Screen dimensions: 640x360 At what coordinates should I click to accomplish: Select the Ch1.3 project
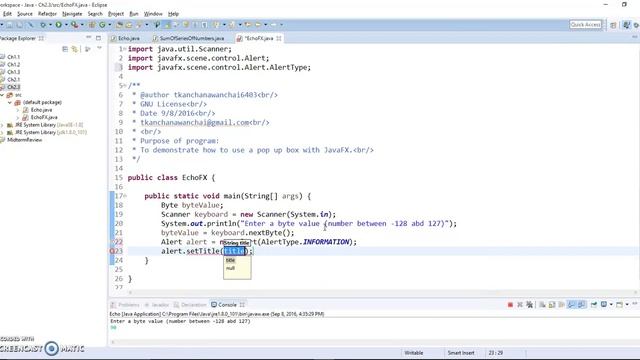point(13,72)
